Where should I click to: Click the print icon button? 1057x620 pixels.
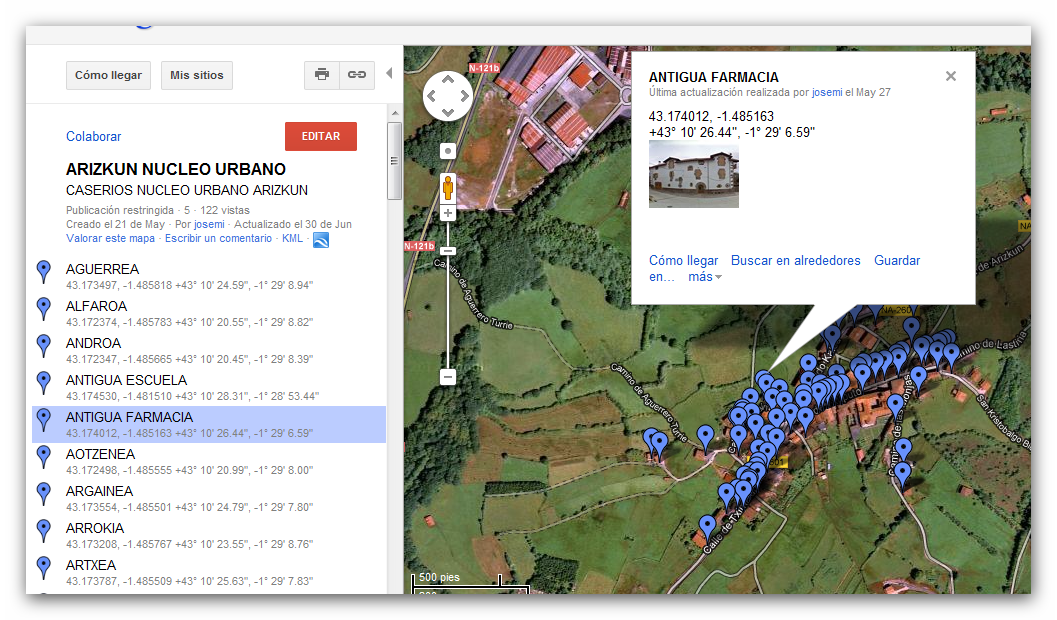[x=322, y=75]
